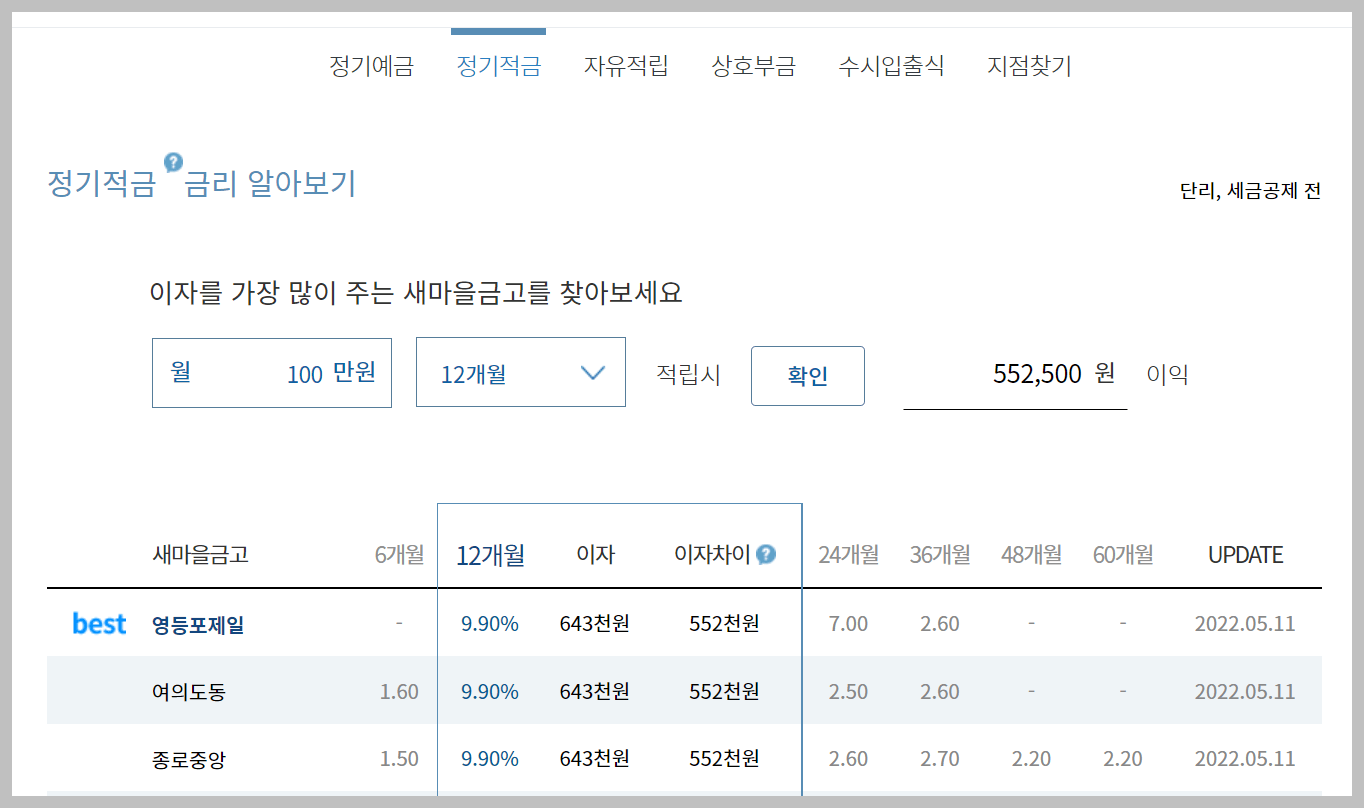Click the 정기적금 금리 알아보기 heading
The height and width of the screenshot is (808, 1364).
click(x=202, y=184)
